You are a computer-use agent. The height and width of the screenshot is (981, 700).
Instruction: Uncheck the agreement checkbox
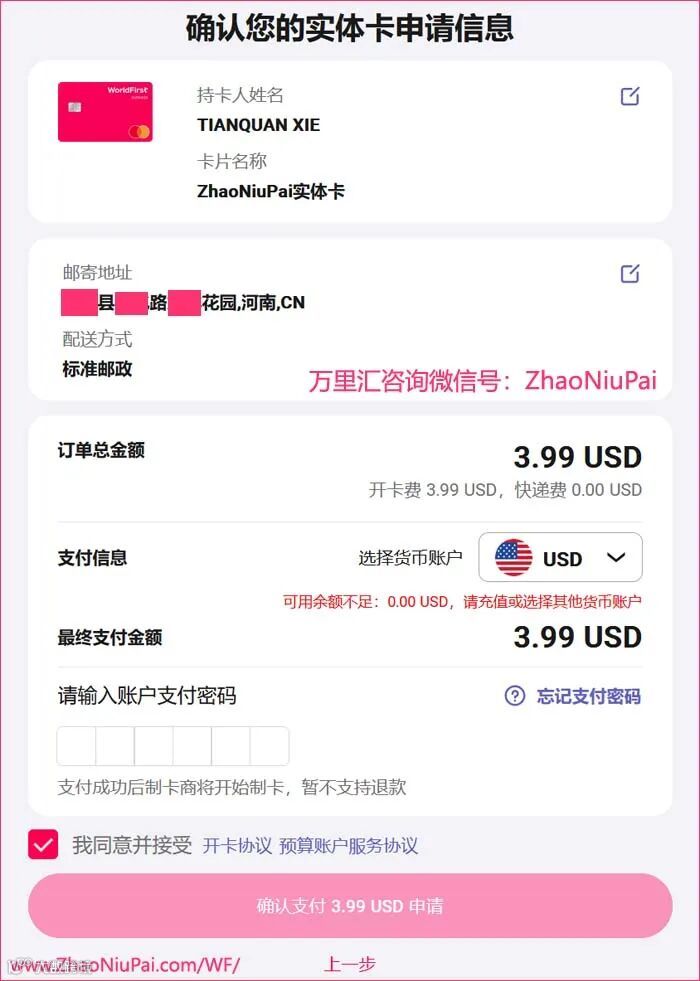pos(43,845)
